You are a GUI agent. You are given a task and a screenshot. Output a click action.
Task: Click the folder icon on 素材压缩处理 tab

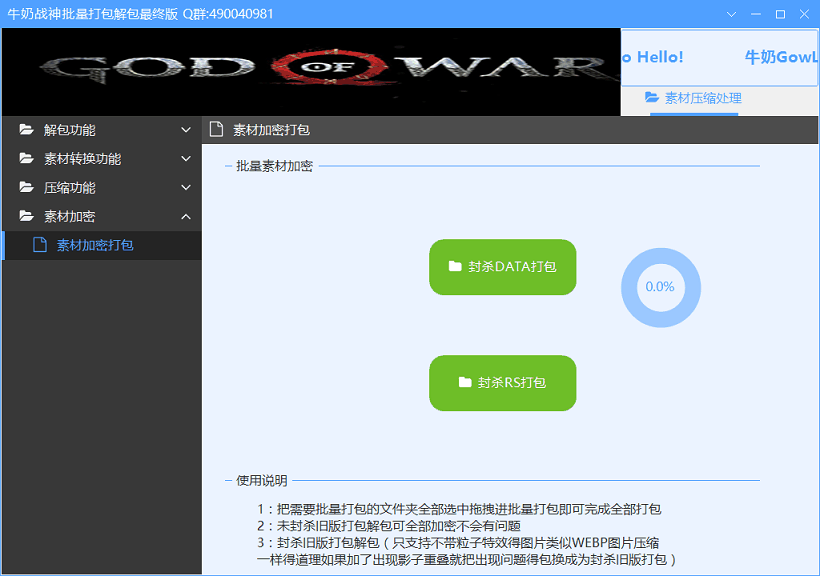tap(652, 97)
